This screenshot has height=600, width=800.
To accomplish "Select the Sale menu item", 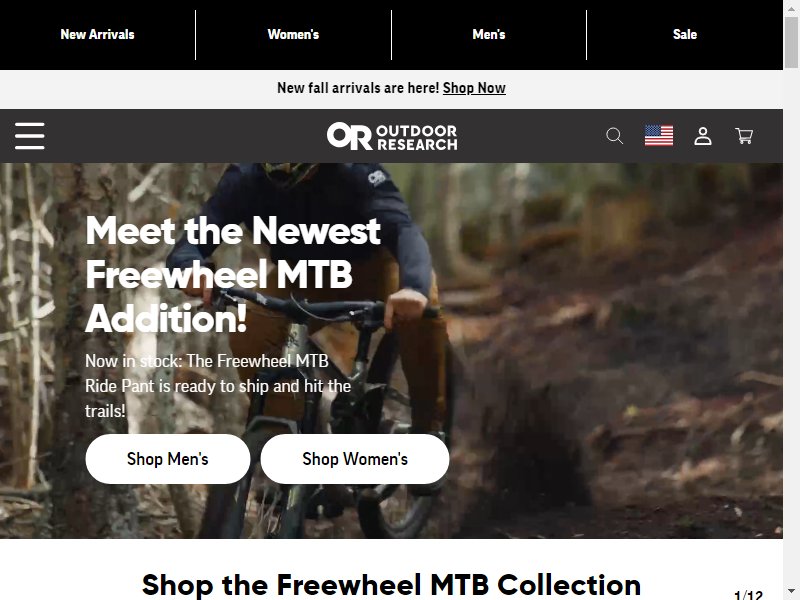I will pos(685,34).
